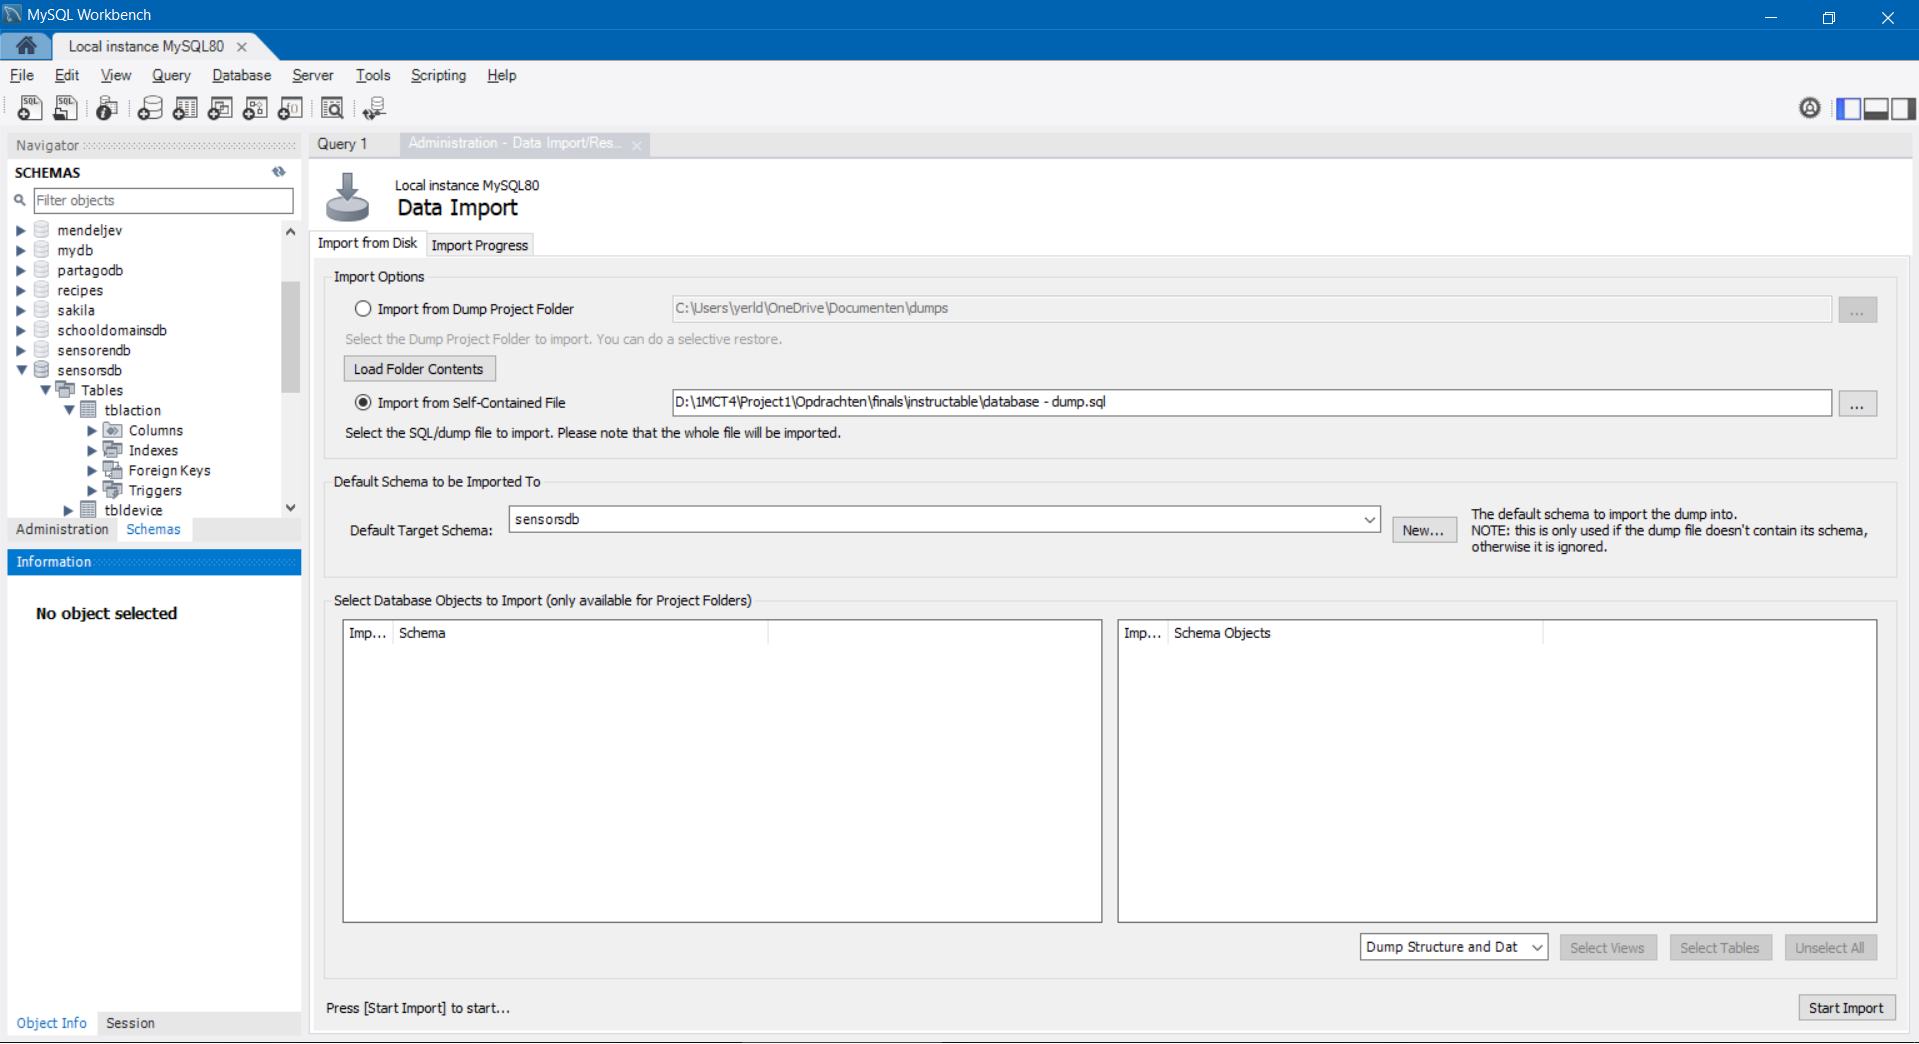Click the self-contained file path field

pyautogui.click(x=1251, y=402)
